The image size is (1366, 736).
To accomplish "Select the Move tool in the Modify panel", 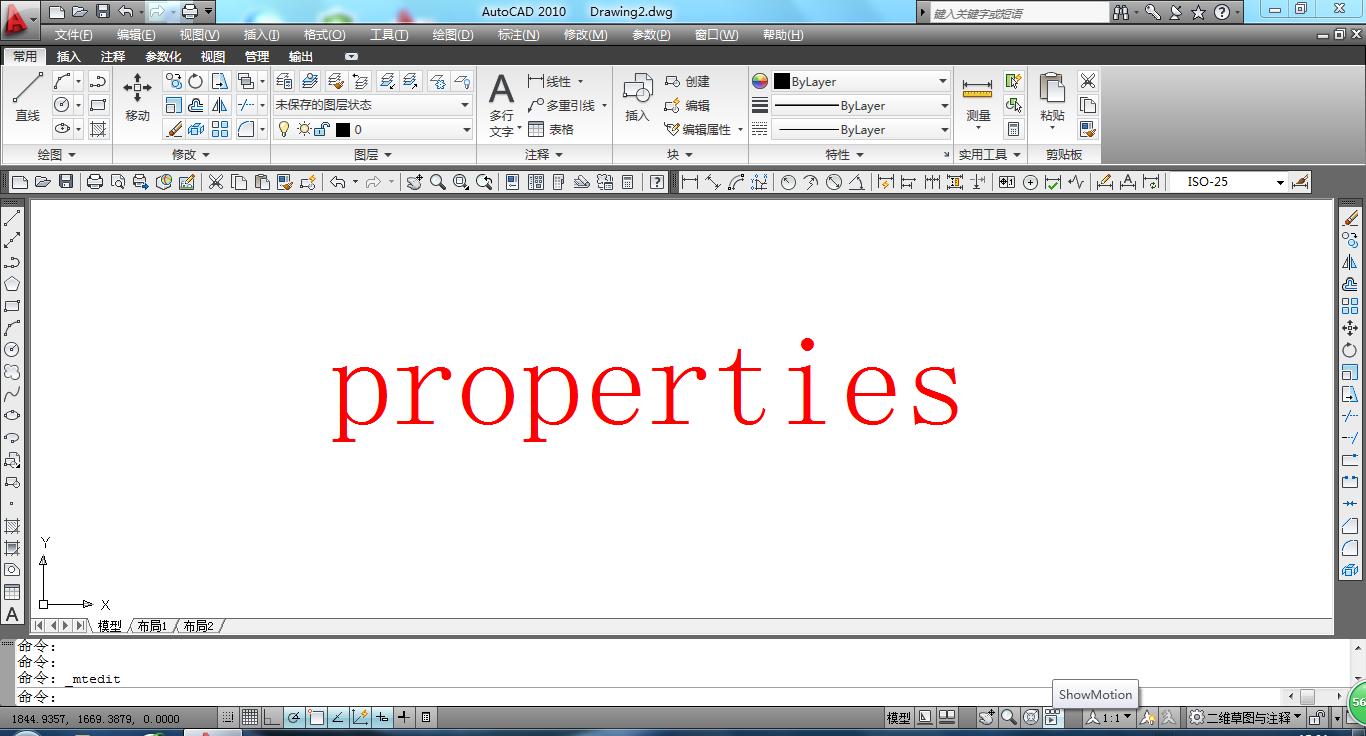I will (x=137, y=98).
